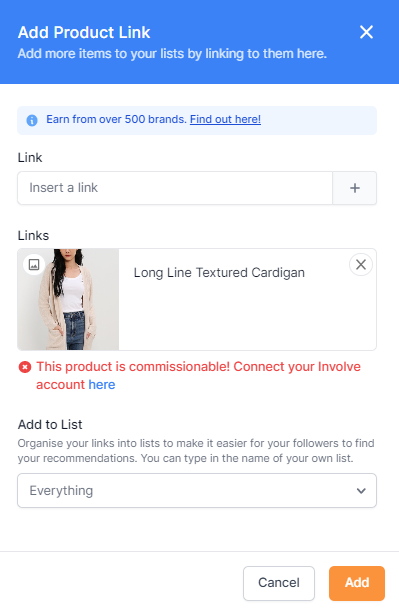399x613 pixels.
Task: Click the 'Links' section label
Action: pos(33,236)
